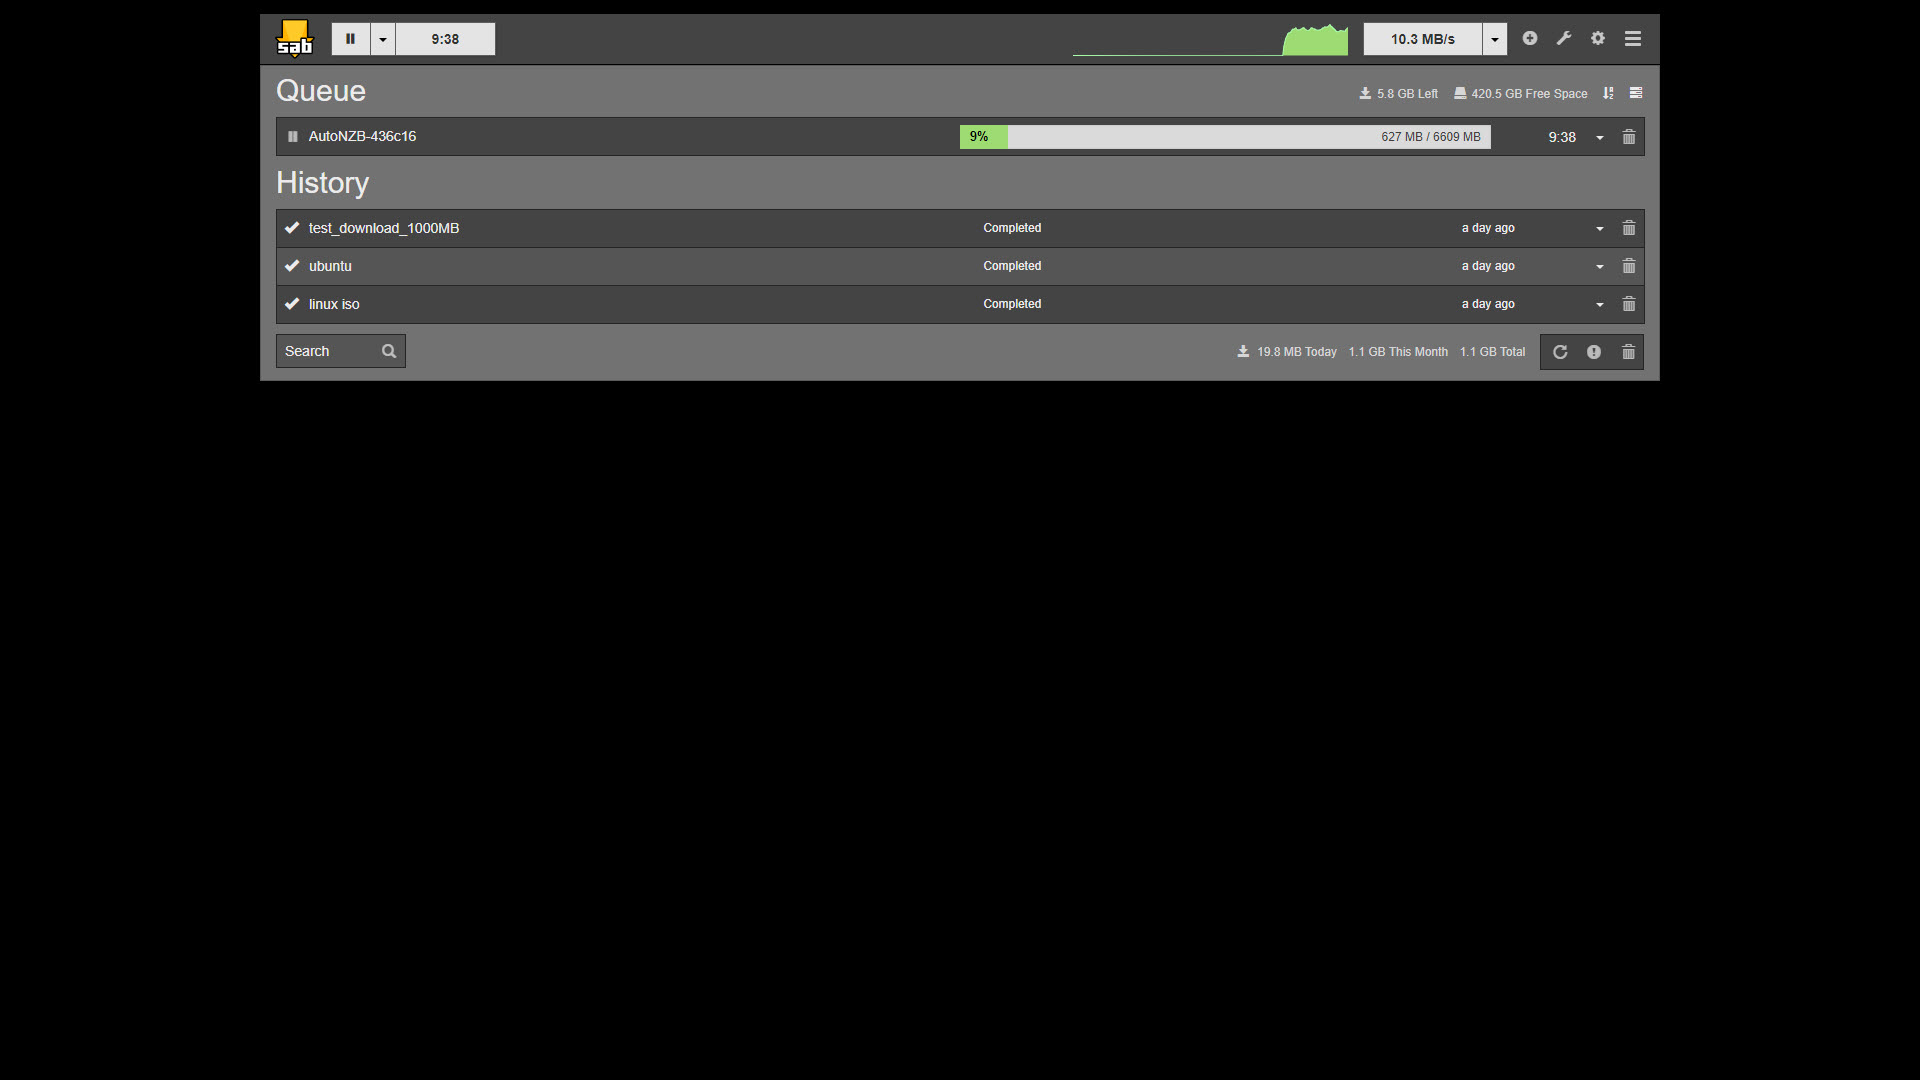
Task: Select the History tab/section
Action: pyautogui.click(x=323, y=183)
